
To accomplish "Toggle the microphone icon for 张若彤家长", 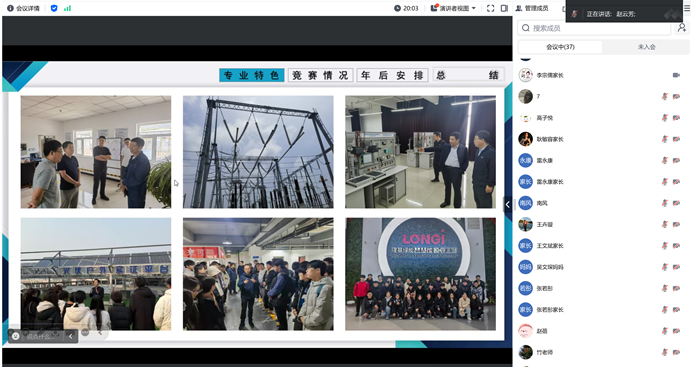I will (665, 309).
